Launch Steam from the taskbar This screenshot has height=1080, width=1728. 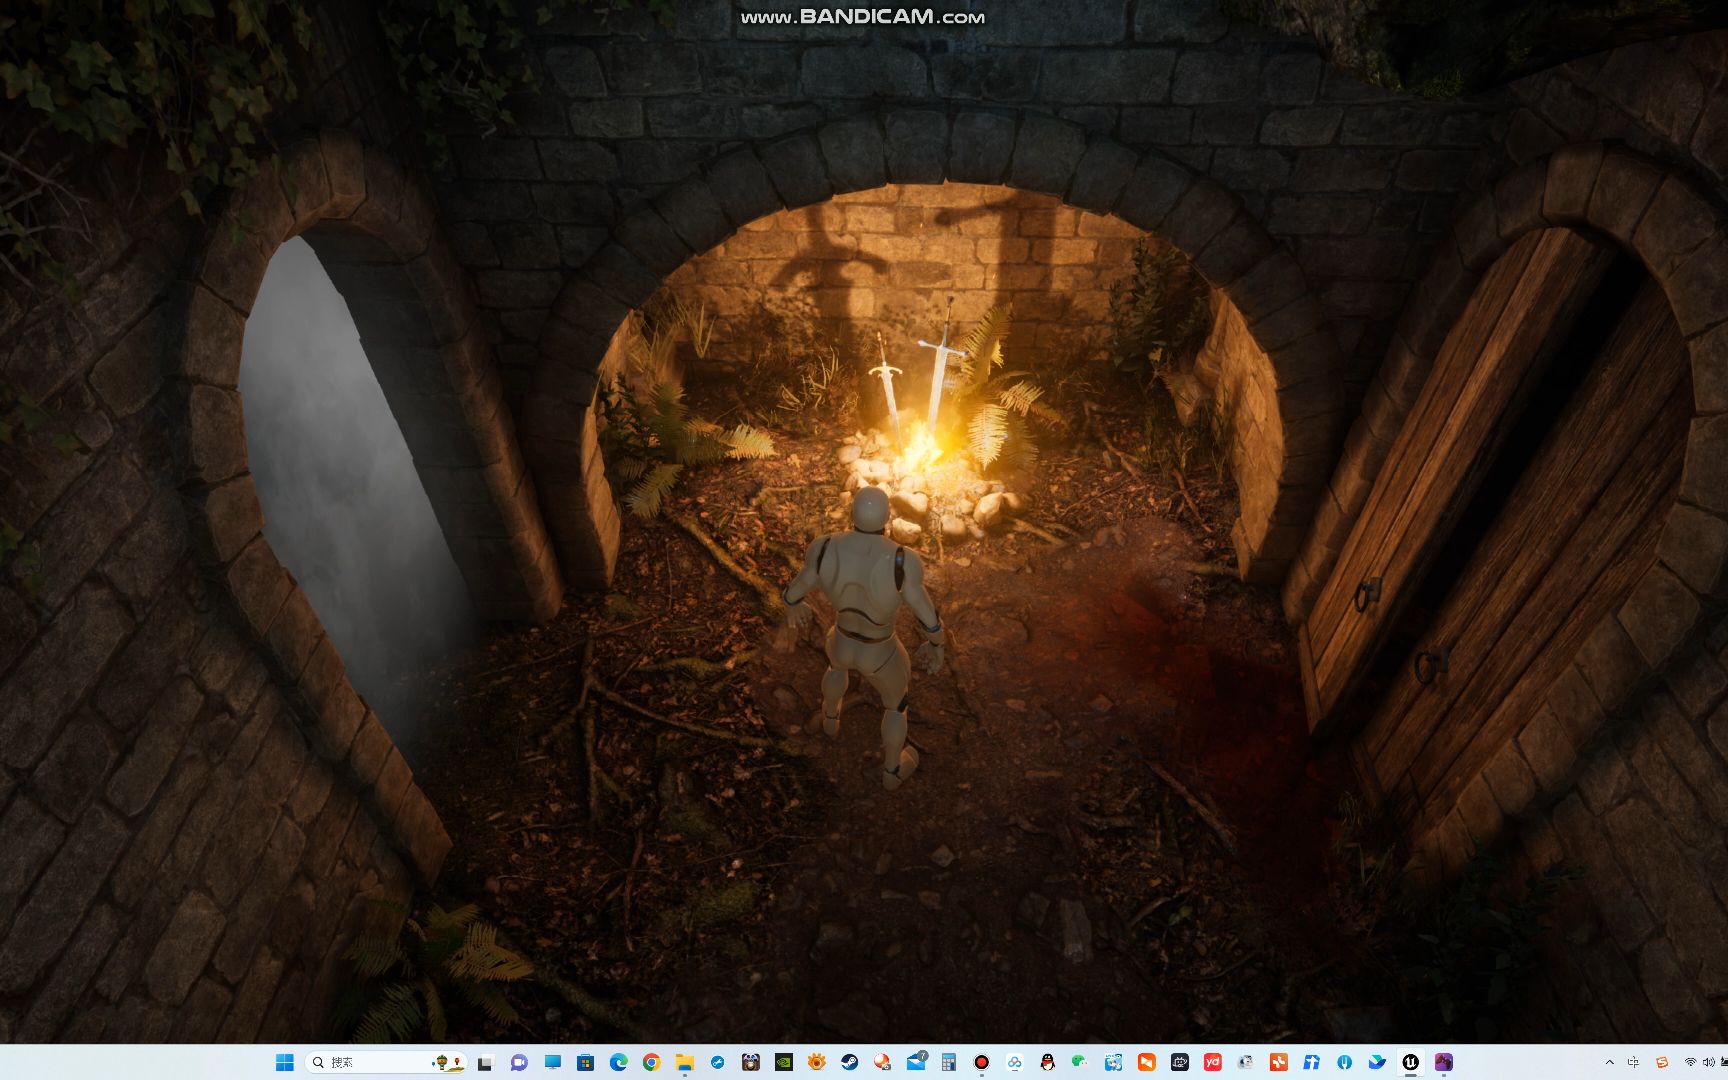(849, 1062)
